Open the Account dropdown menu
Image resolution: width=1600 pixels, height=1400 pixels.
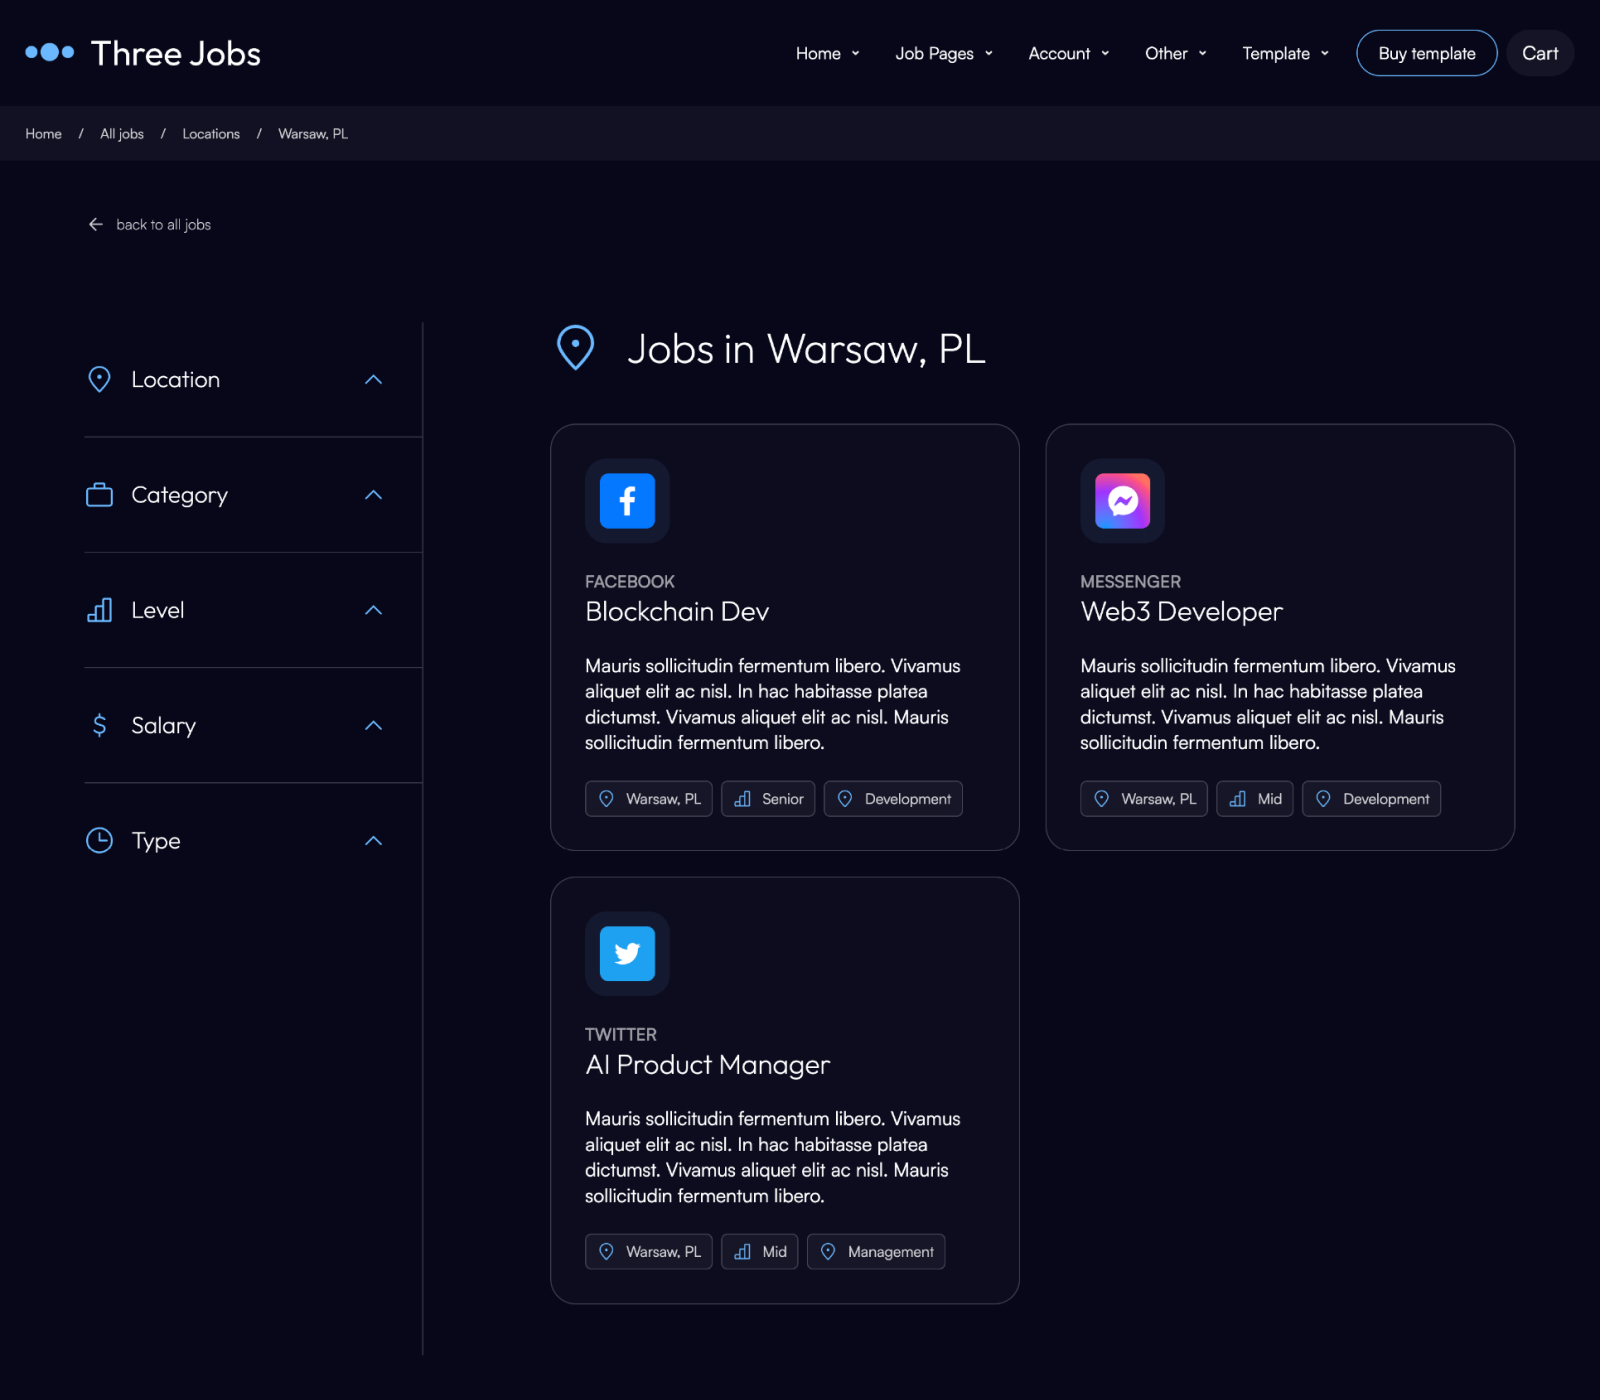(1069, 53)
